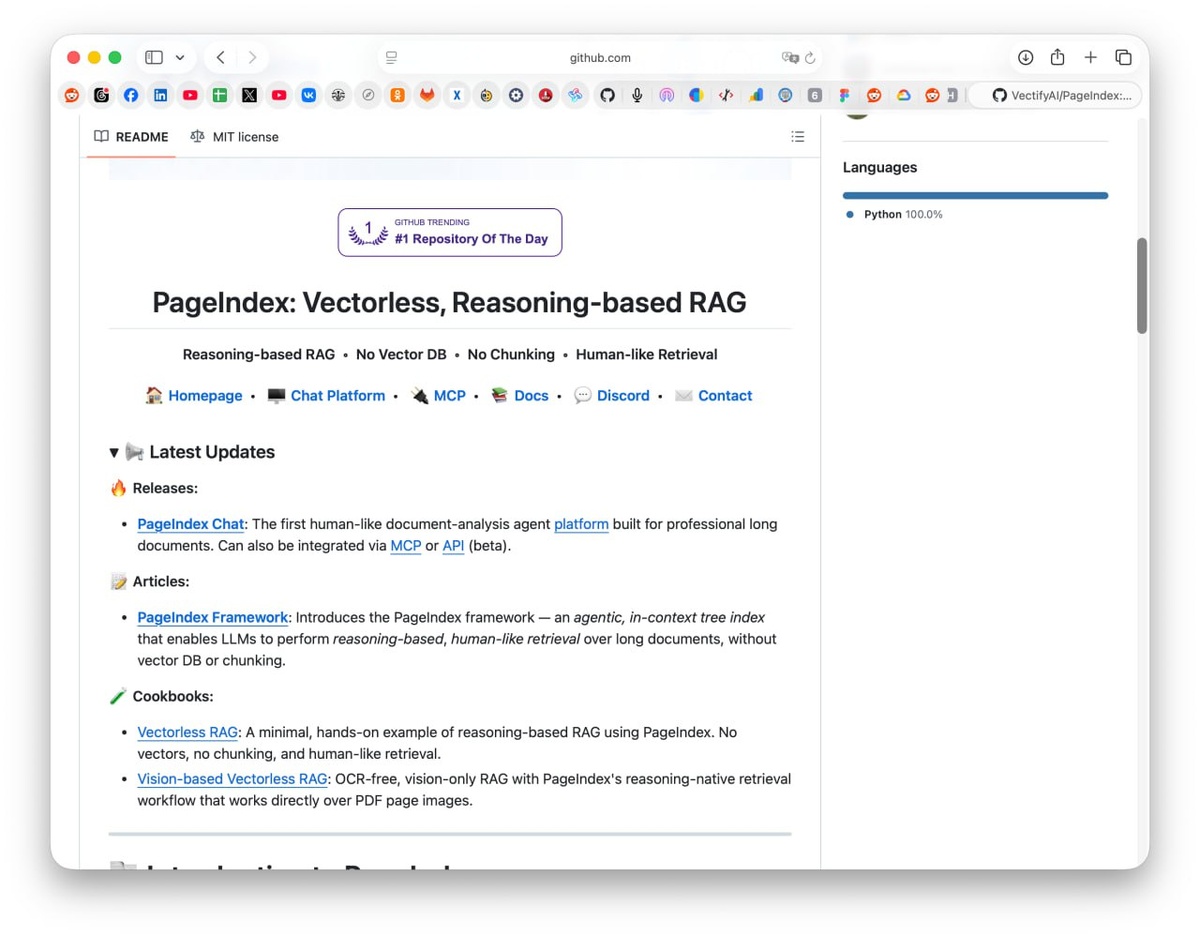This screenshot has height=936, width=1200.
Task: Open the PageIndex Framework article link
Action: [213, 617]
